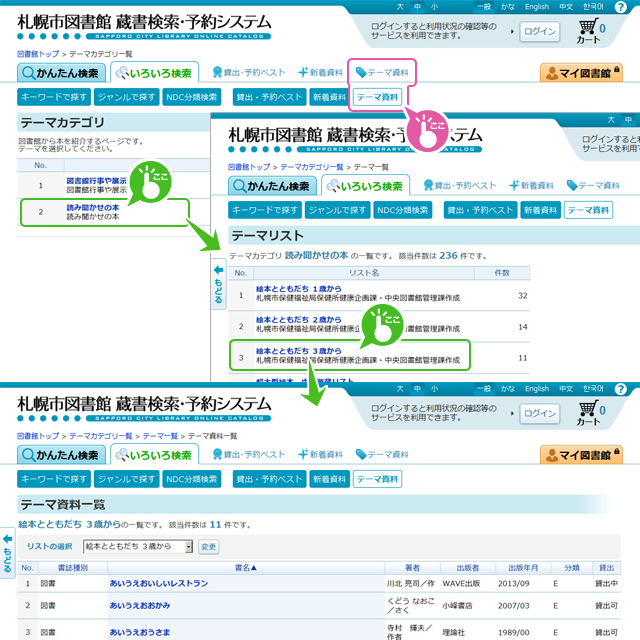Open the 図書館行事や展示 category link

click(x=96, y=181)
